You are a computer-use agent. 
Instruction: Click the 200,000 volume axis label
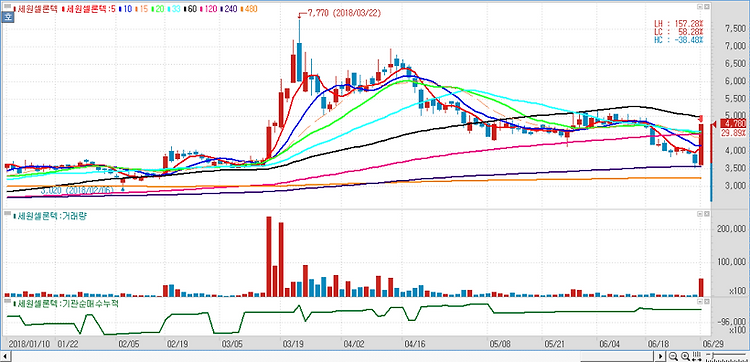tap(732, 229)
